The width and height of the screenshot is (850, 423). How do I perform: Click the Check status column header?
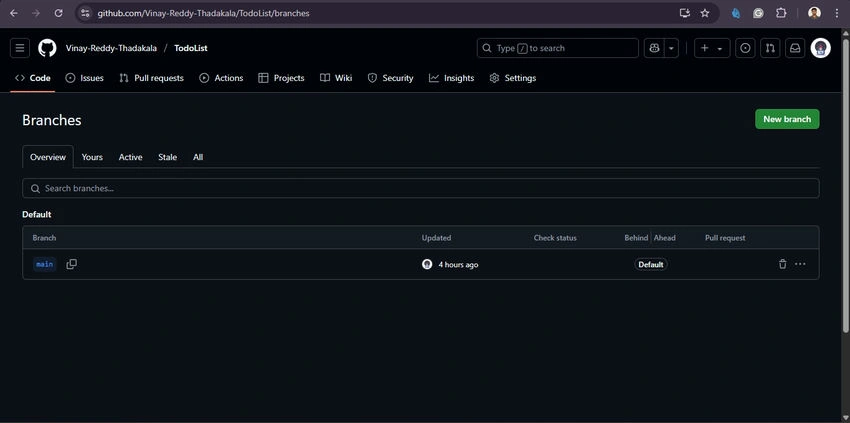click(x=555, y=238)
